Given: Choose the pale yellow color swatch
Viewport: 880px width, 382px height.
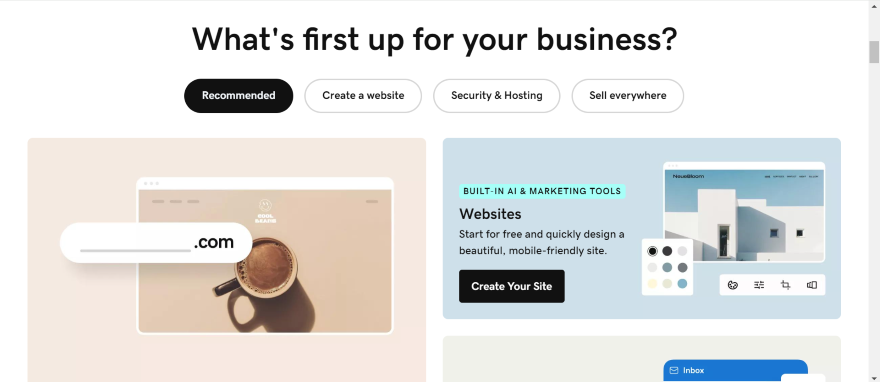Looking at the screenshot, I should pos(652,284).
